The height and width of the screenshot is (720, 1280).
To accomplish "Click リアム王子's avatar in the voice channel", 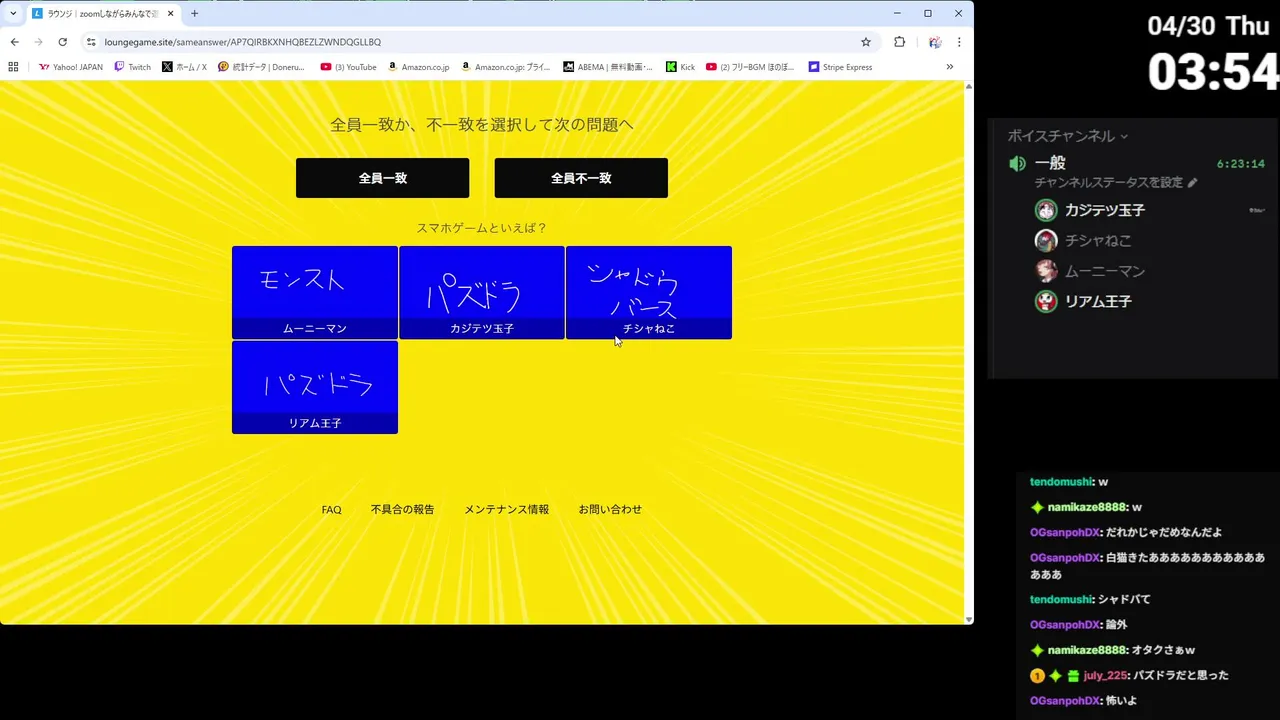I will coord(1046,302).
